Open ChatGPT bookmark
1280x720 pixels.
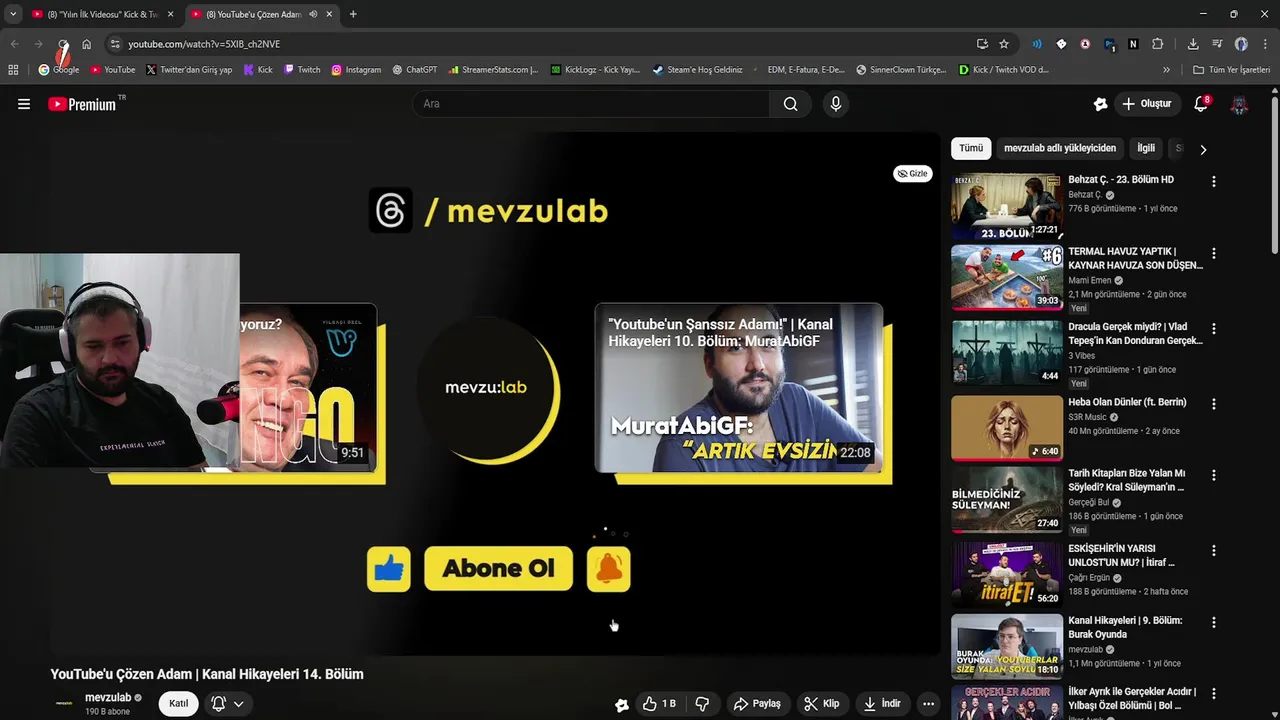pos(415,70)
